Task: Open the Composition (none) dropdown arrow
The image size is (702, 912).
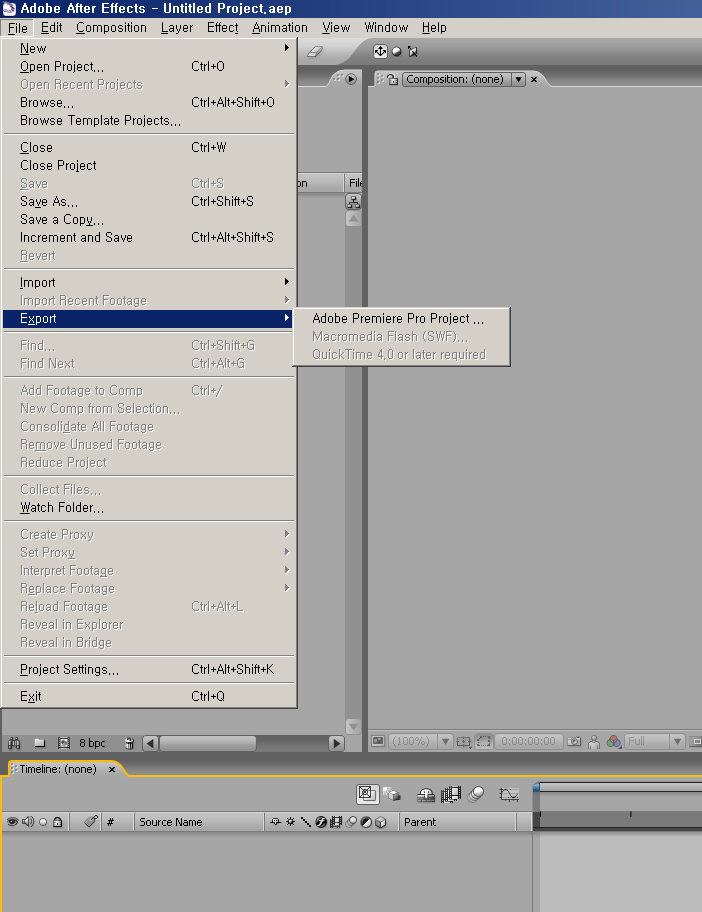Action: pos(519,79)
